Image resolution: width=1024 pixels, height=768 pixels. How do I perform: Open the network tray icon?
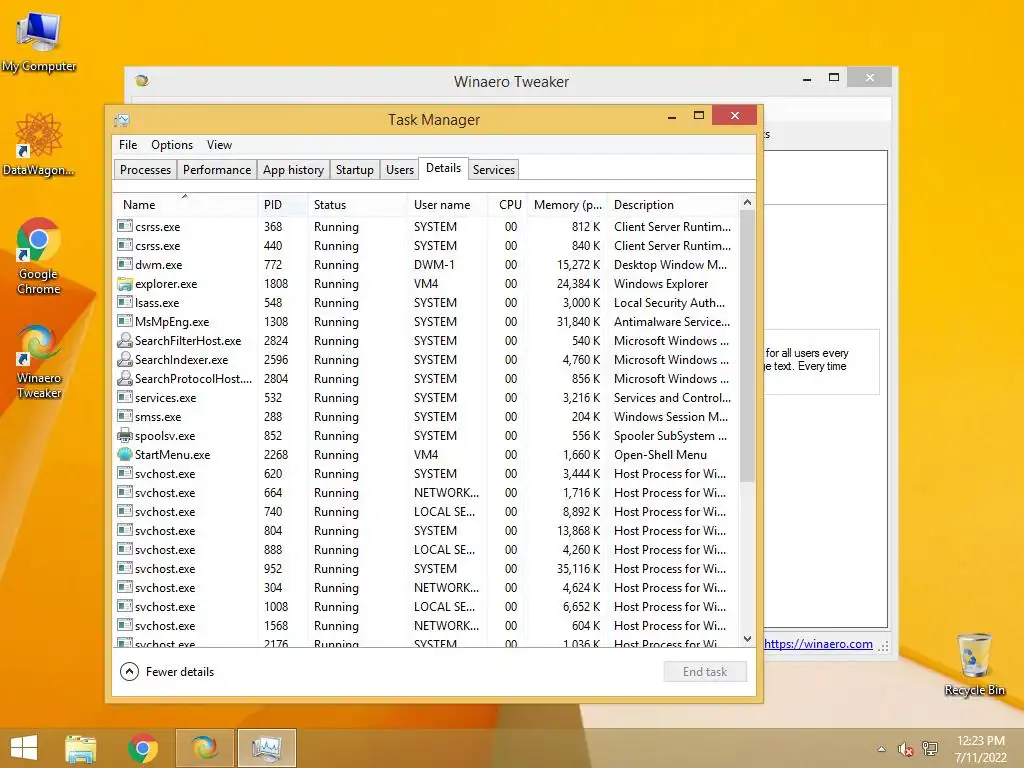tap(930, 749)
